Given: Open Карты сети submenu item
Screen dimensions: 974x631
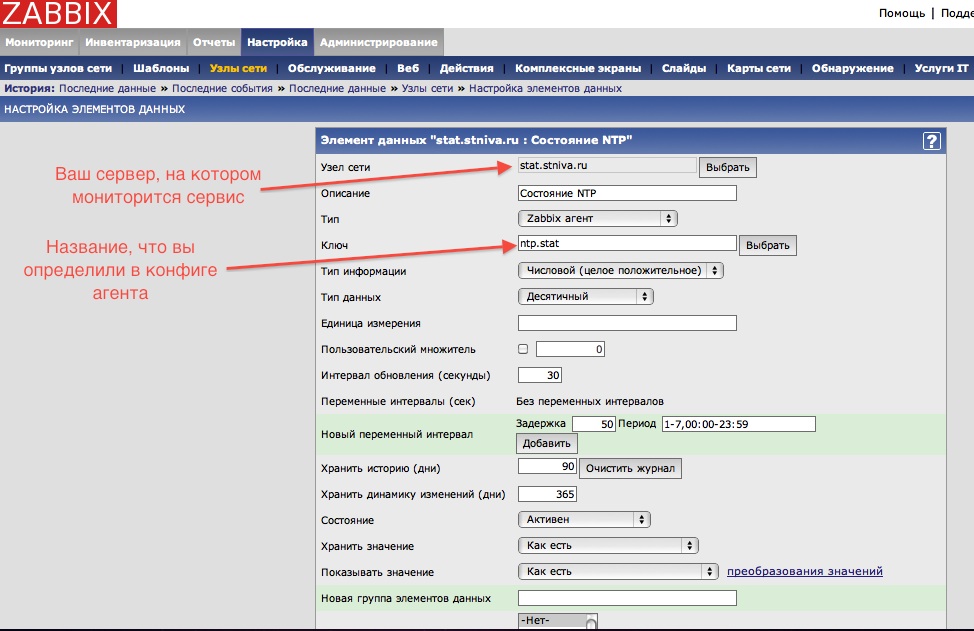Looking at the screenshot, I should point(759,68).
